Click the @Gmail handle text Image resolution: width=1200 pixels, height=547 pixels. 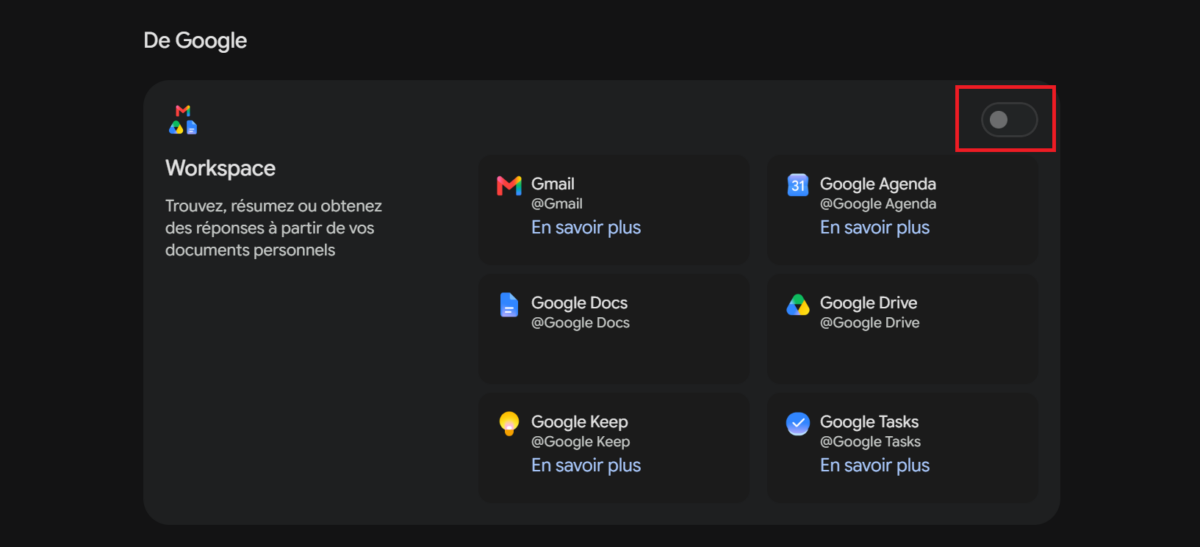(557, 203)
